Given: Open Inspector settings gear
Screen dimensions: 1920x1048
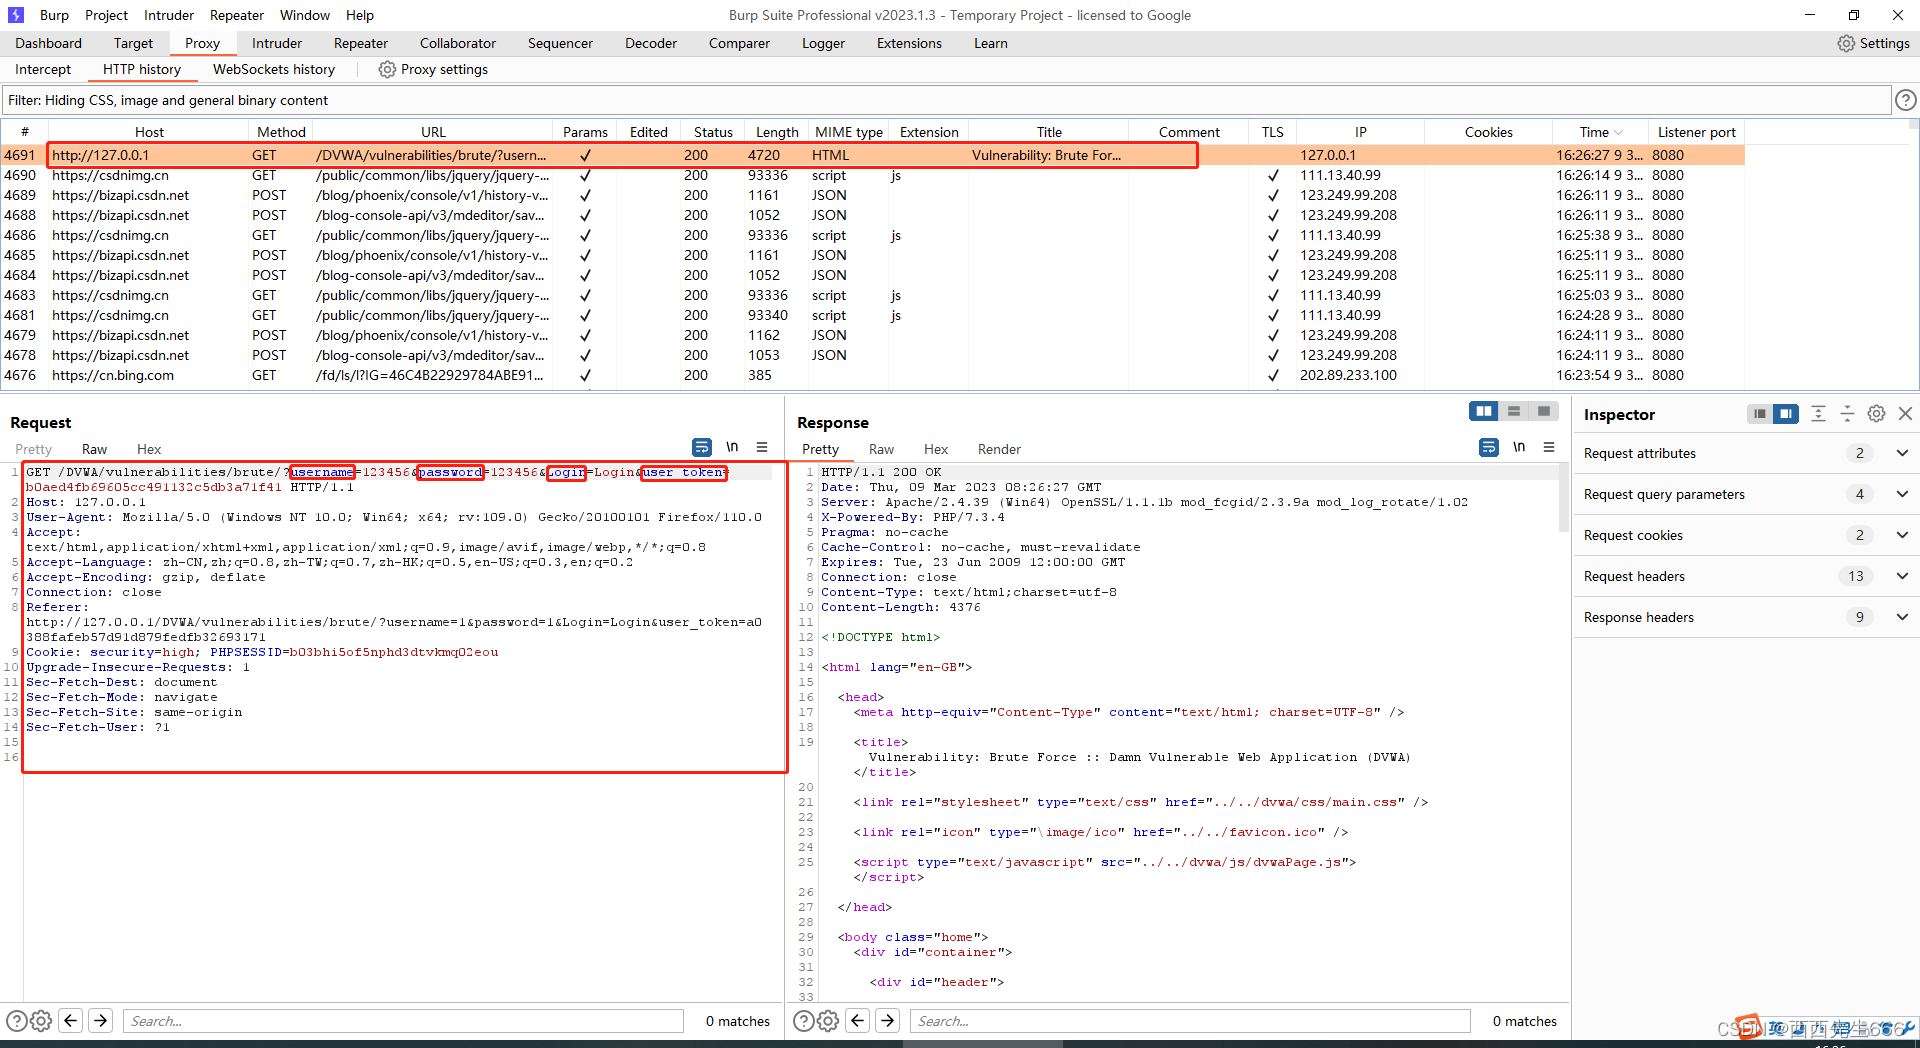Looking at the screenshot, I should point(1877,414).
